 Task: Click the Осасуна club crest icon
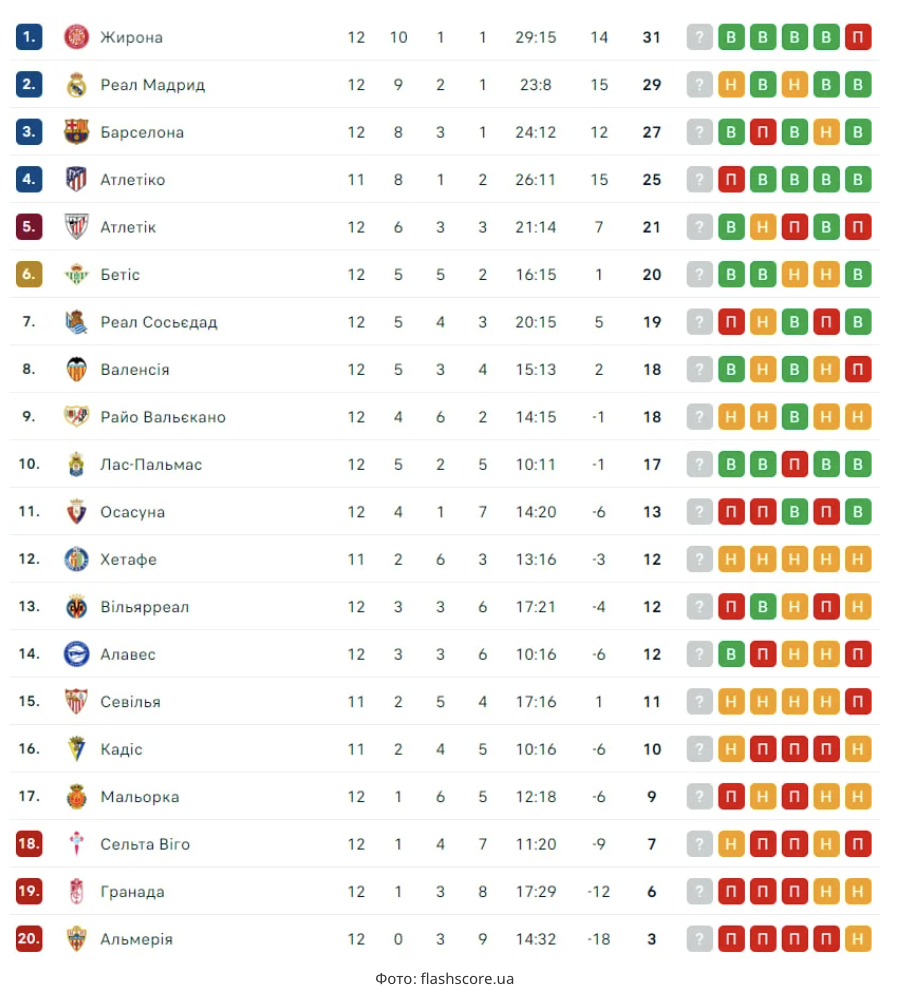pyautogui.click(x=77, y=512)
